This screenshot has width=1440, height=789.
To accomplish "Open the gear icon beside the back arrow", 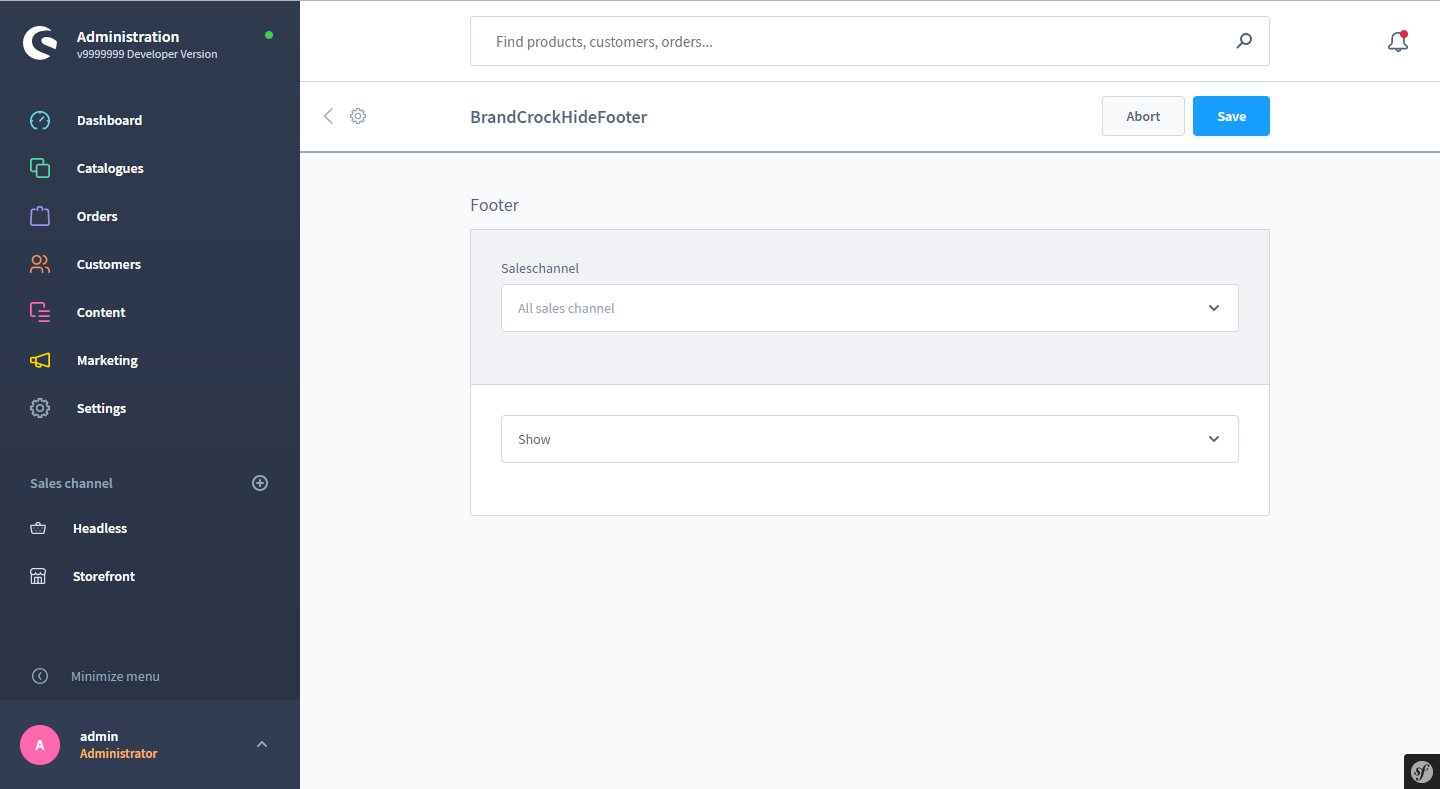I will [x=358, y=116].
